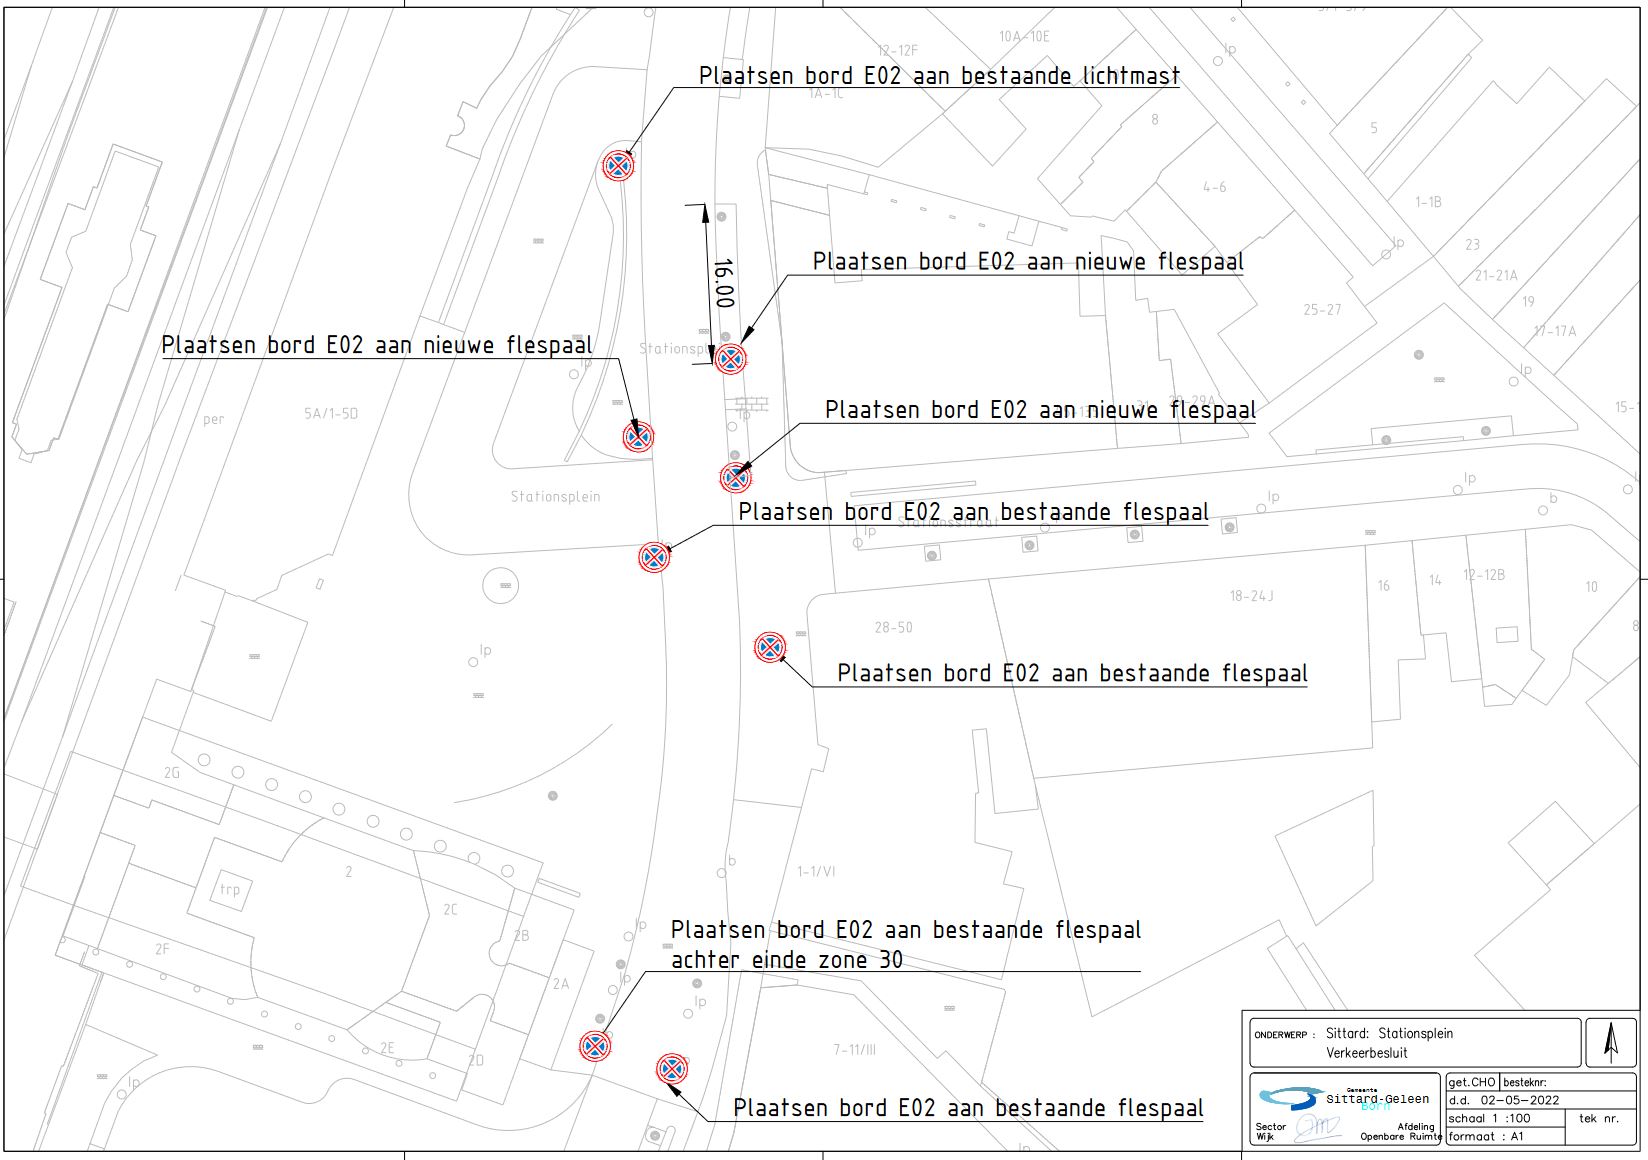Click the E02 sign next to building 28-50
This screenshot has width=1648, height=1160.
point(769,648)
